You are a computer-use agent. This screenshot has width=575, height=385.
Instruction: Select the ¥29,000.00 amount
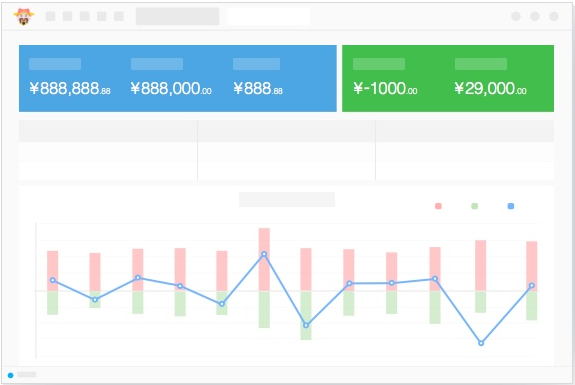point(490,88)
